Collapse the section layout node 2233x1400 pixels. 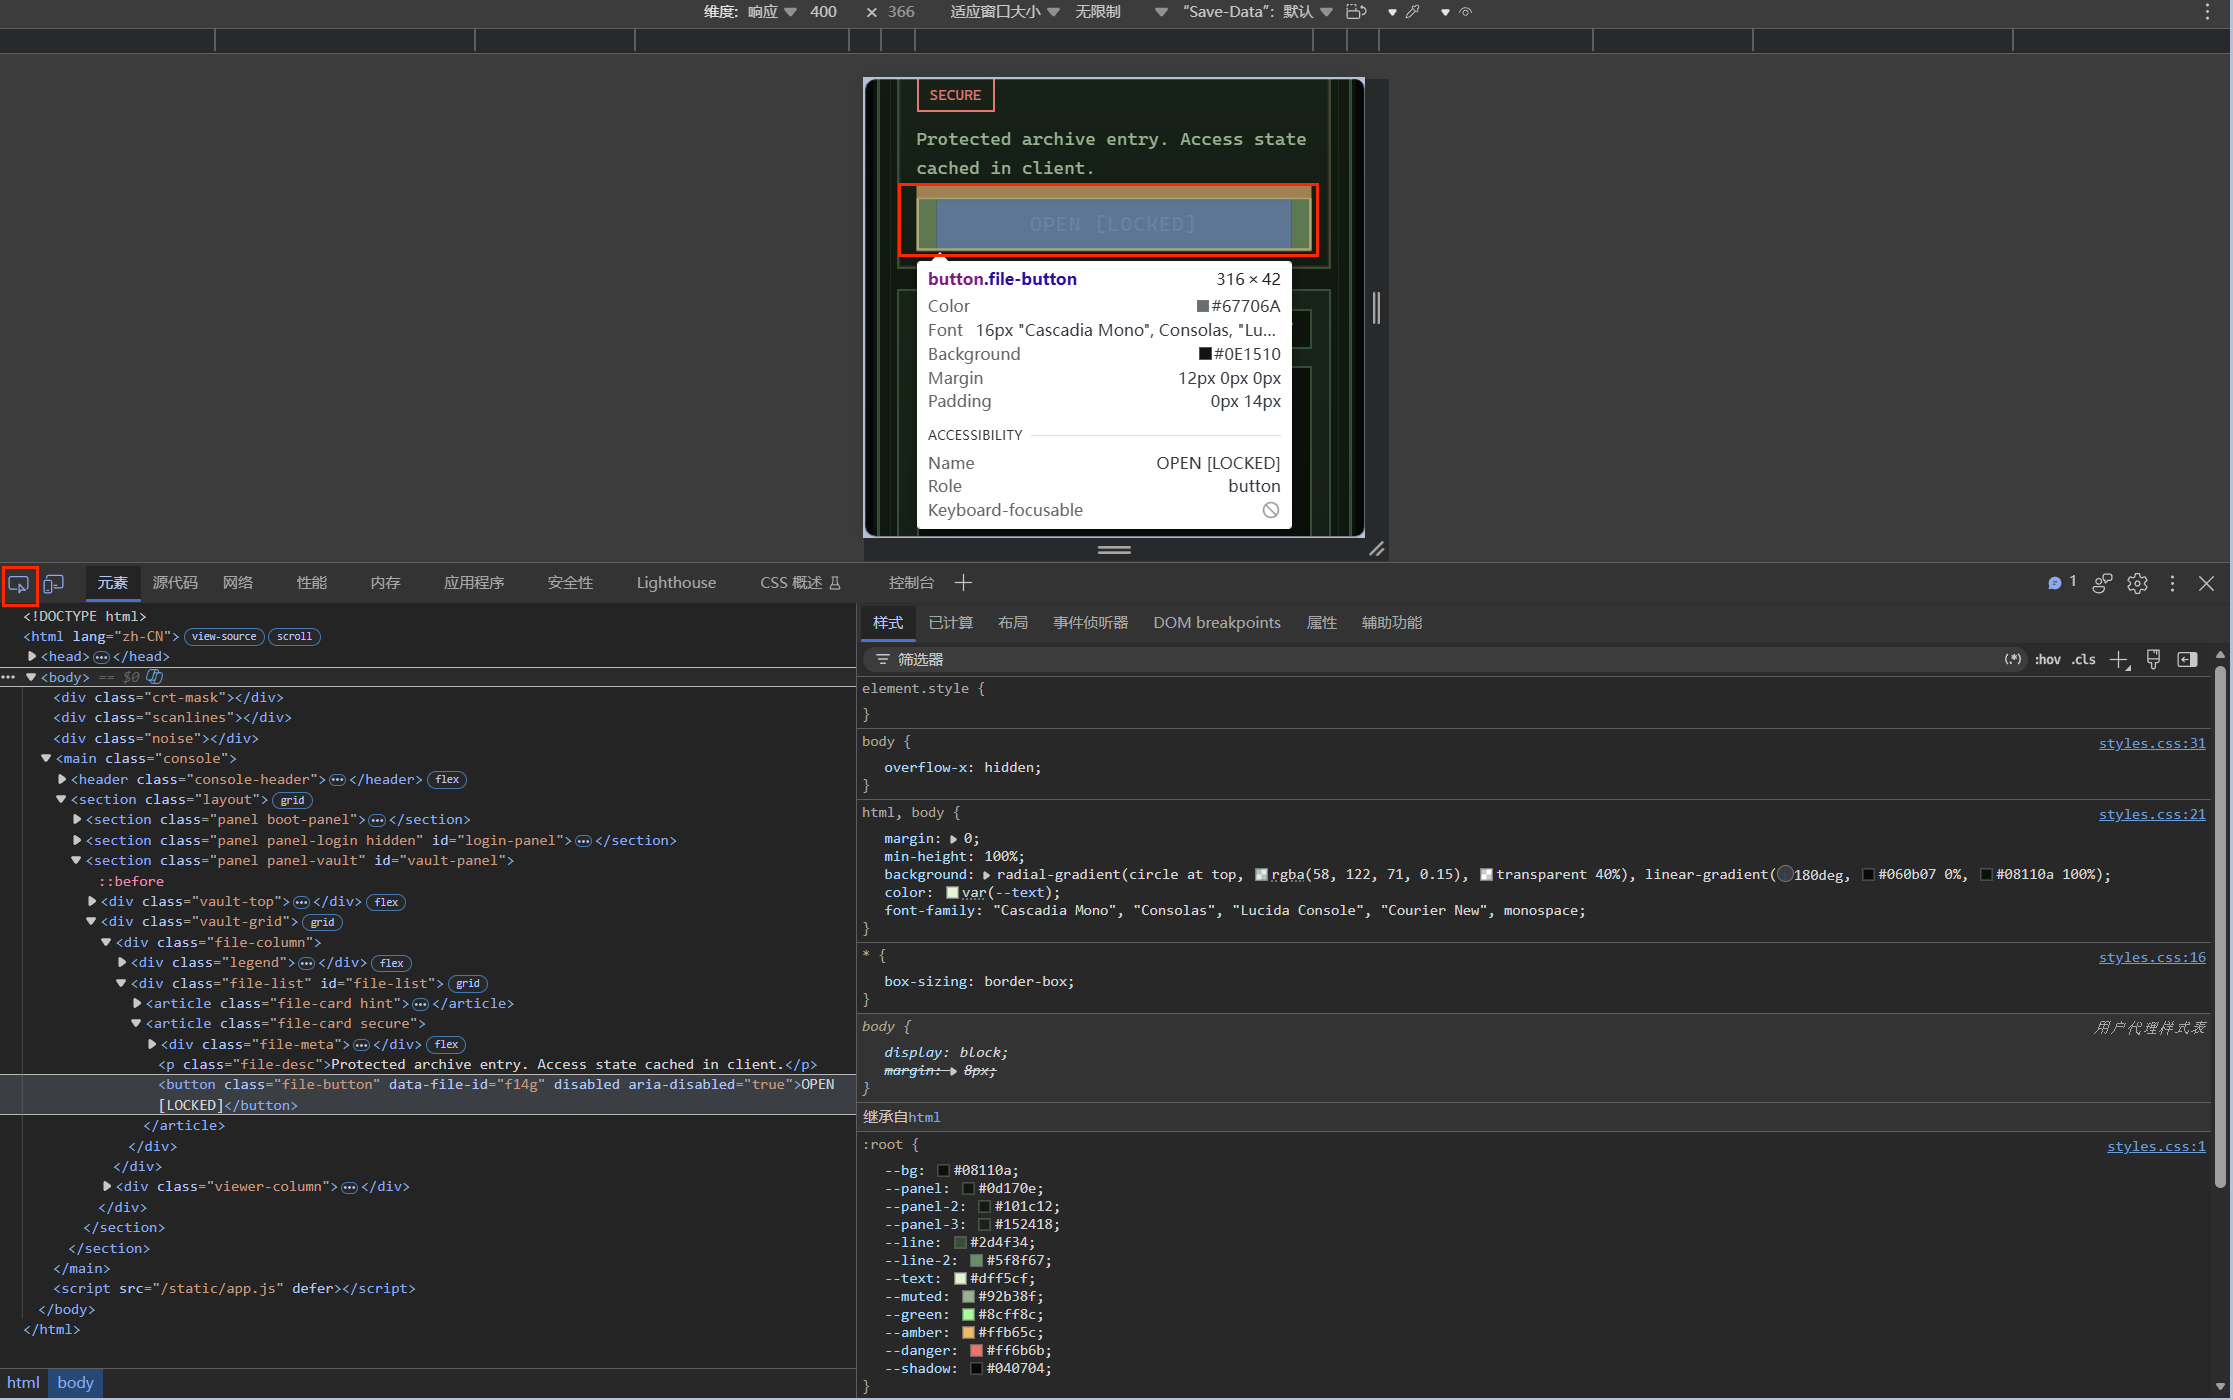[x=62, y=800]
